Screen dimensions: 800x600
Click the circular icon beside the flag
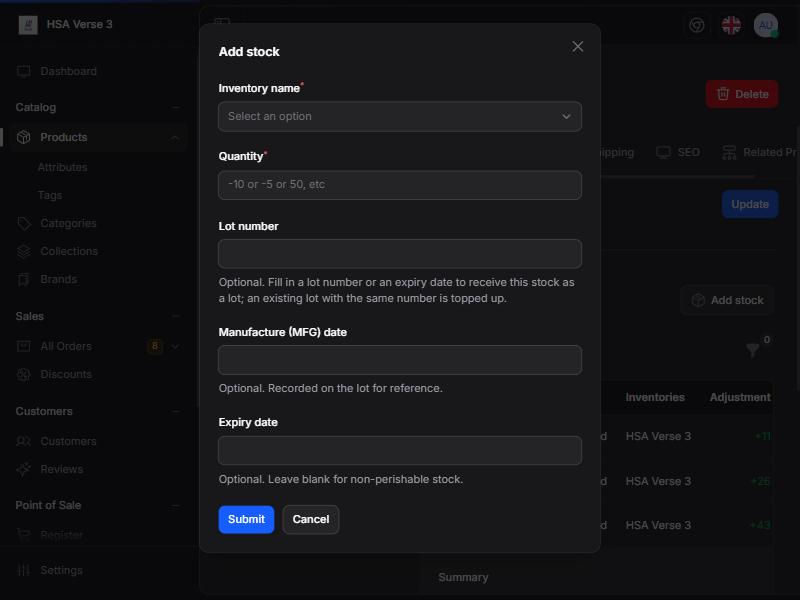point(696,25)
